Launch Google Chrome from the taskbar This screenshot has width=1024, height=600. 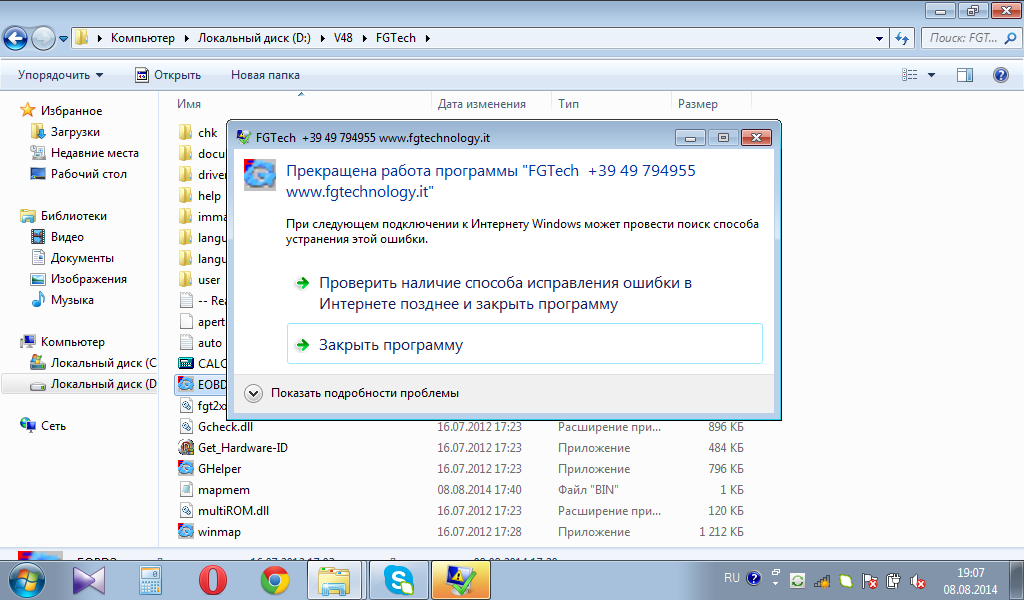pyautogui.click(x=275, y=580)
